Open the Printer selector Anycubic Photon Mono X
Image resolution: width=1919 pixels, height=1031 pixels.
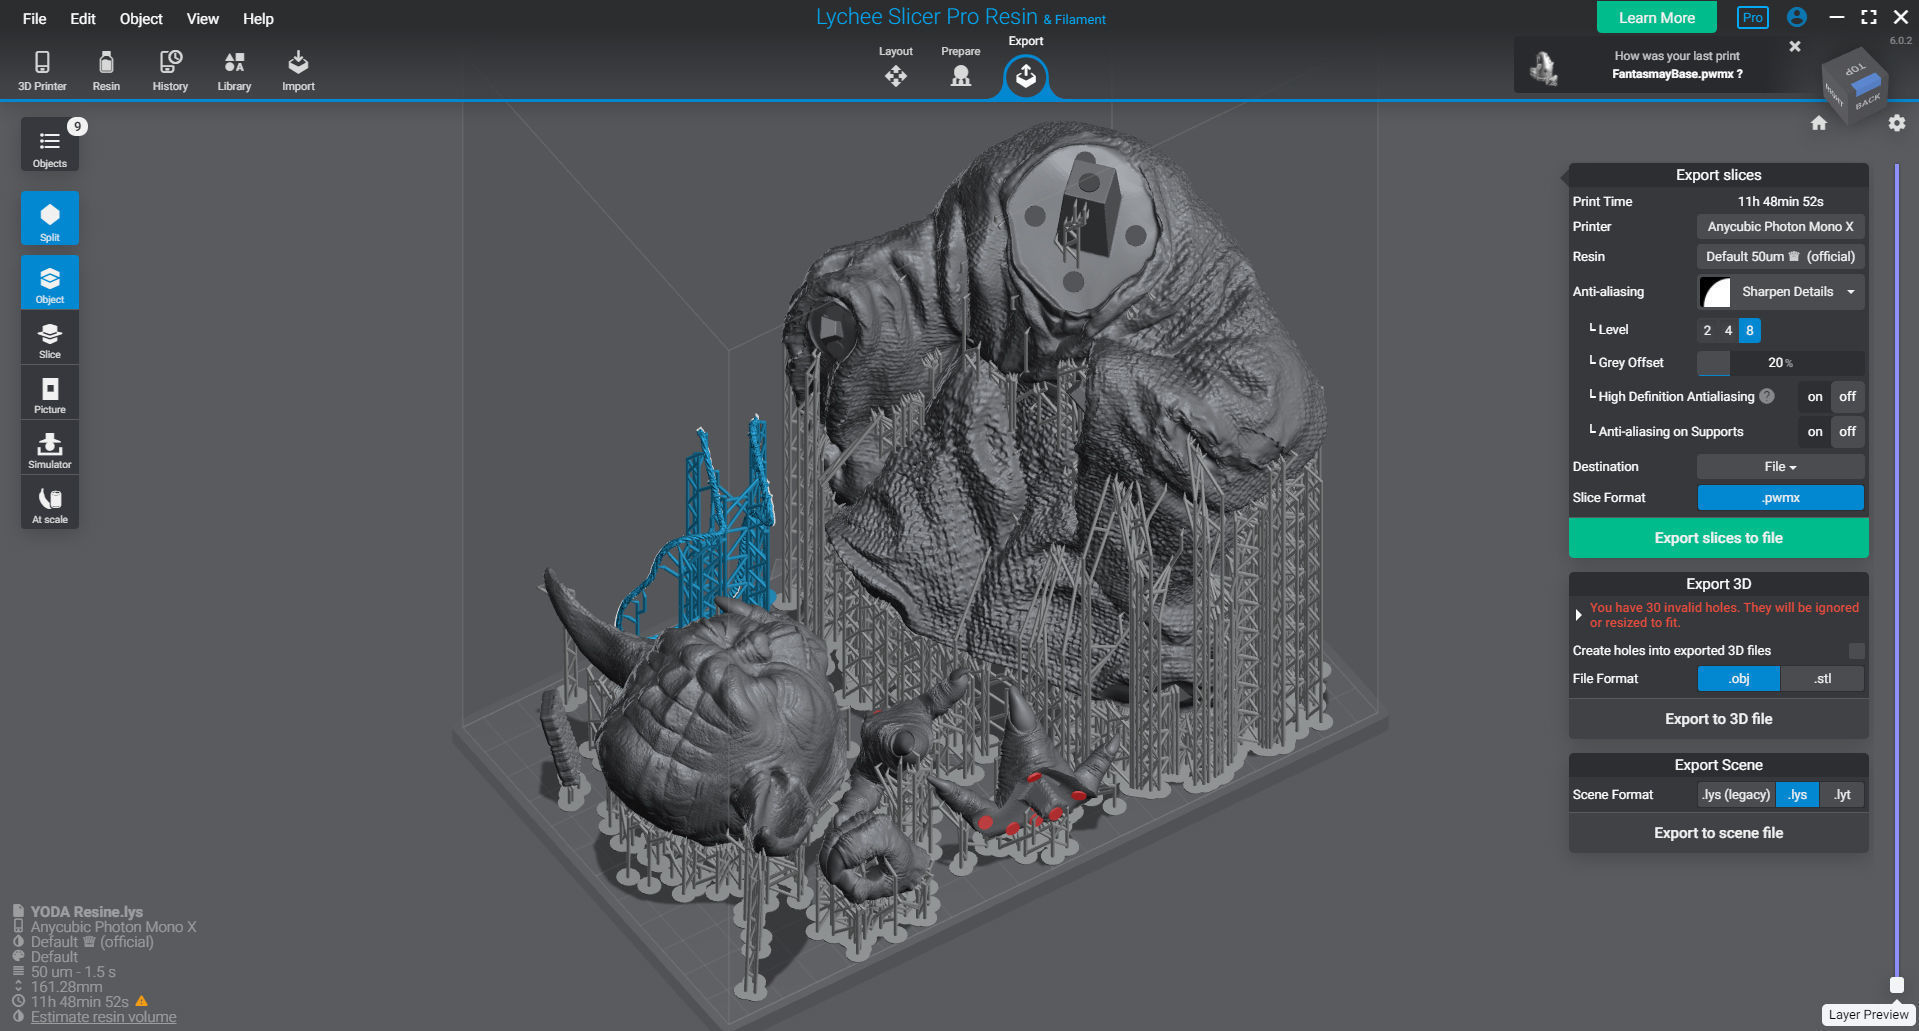1780,227
